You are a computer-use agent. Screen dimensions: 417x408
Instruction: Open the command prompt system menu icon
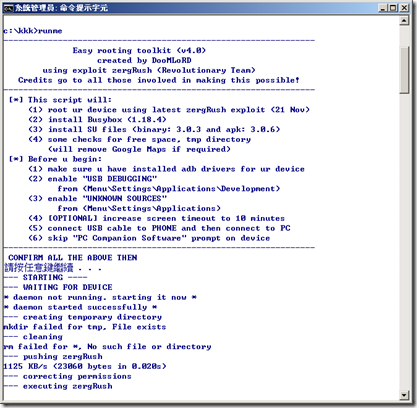click(9, 8)
